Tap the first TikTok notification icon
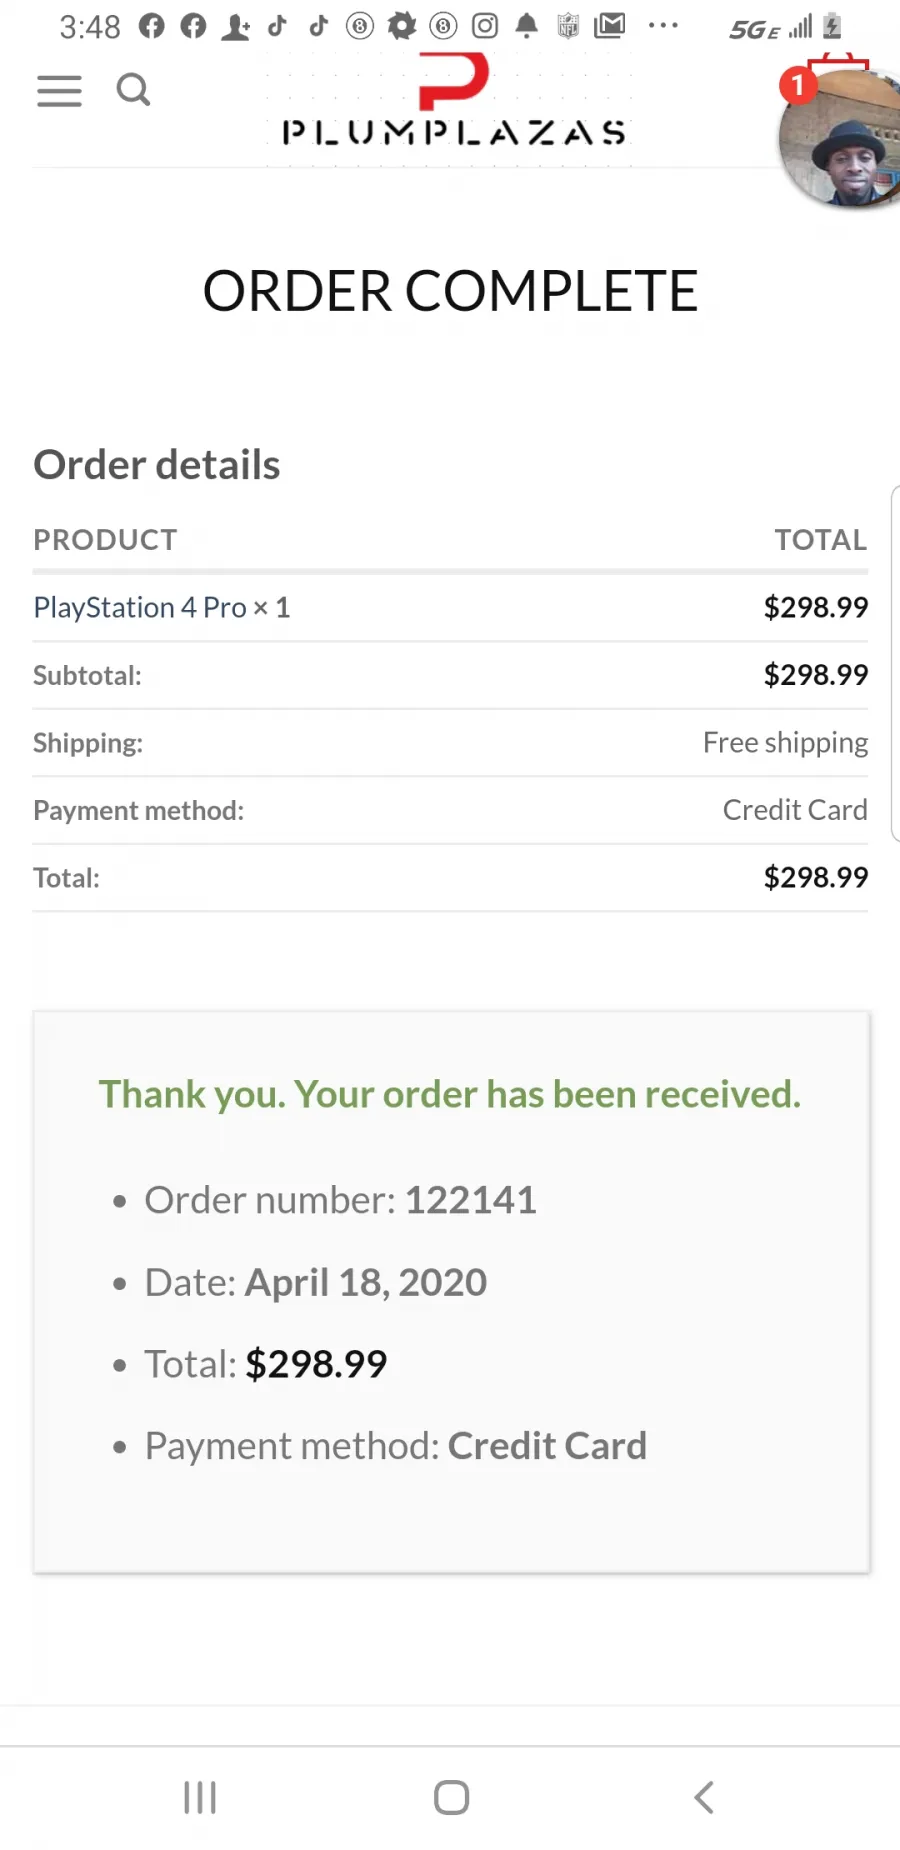This screenshot has width=900, height=1850. coord(278,26)
